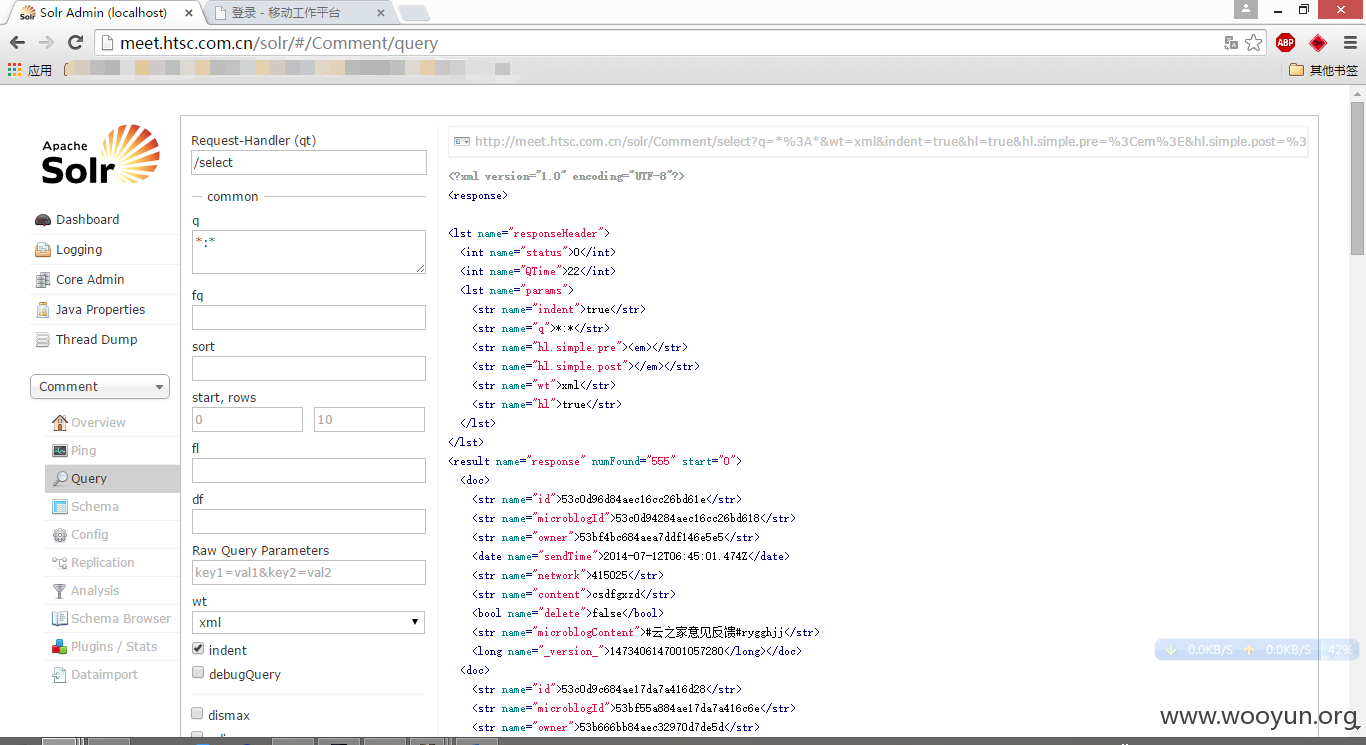Reload the page with refresh icon
1366x745 pixels.
point(75,43)
